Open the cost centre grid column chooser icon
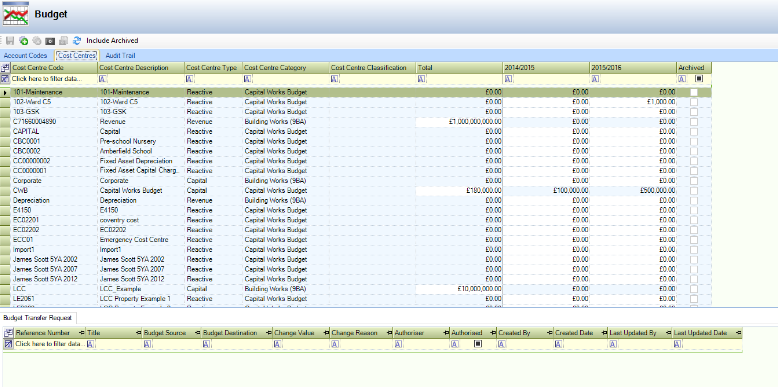This screenshot has height=387, width=778. (x=5, y=67)
